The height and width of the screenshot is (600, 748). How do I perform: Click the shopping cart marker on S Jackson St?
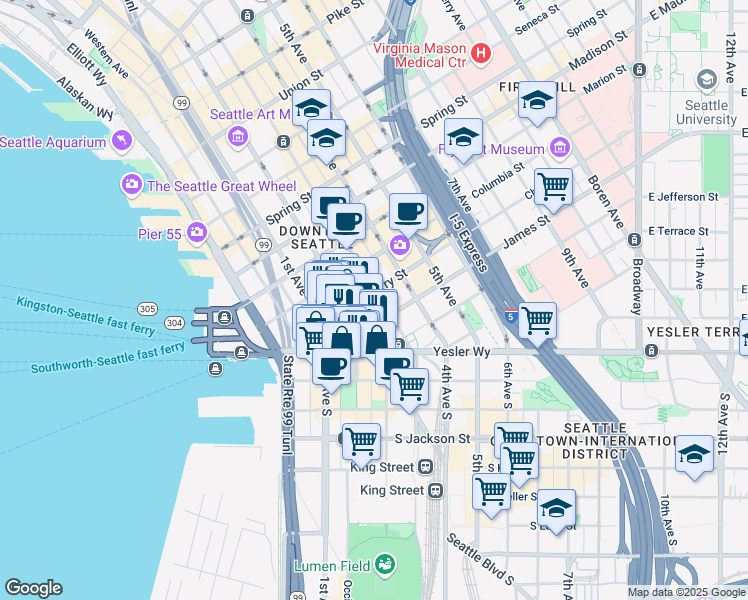coord(362,445)
